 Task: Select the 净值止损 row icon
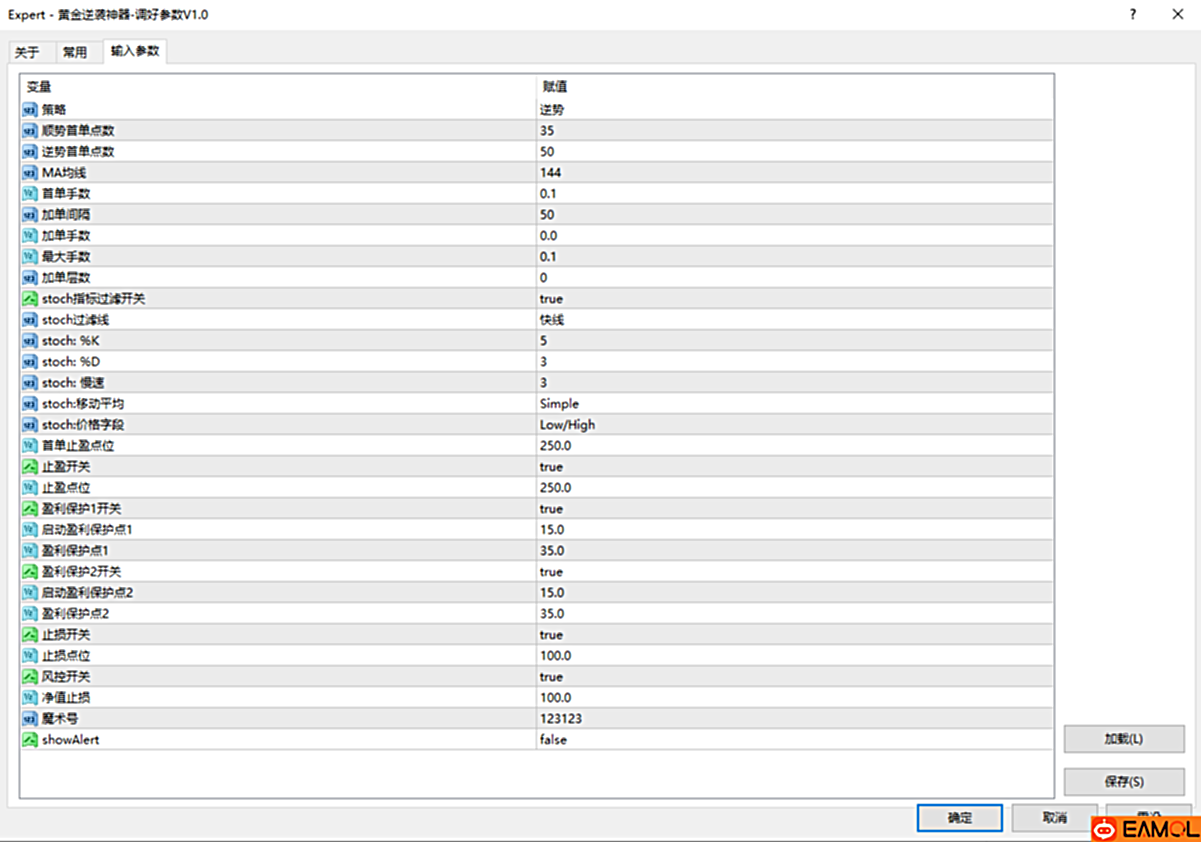(29, 698)
